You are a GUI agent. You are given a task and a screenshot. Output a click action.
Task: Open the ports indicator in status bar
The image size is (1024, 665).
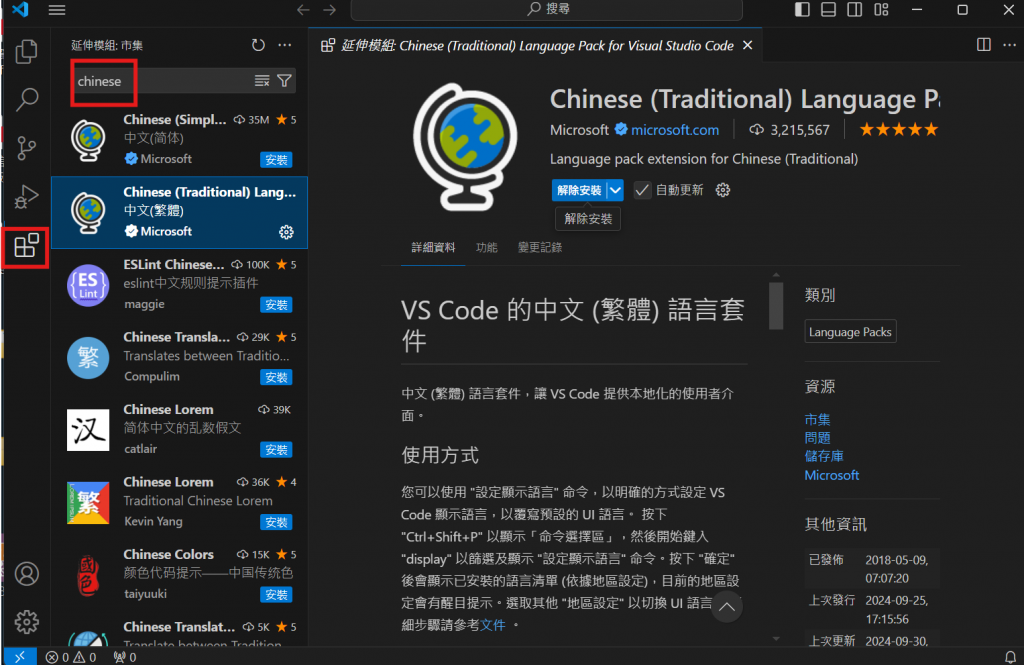125,657
